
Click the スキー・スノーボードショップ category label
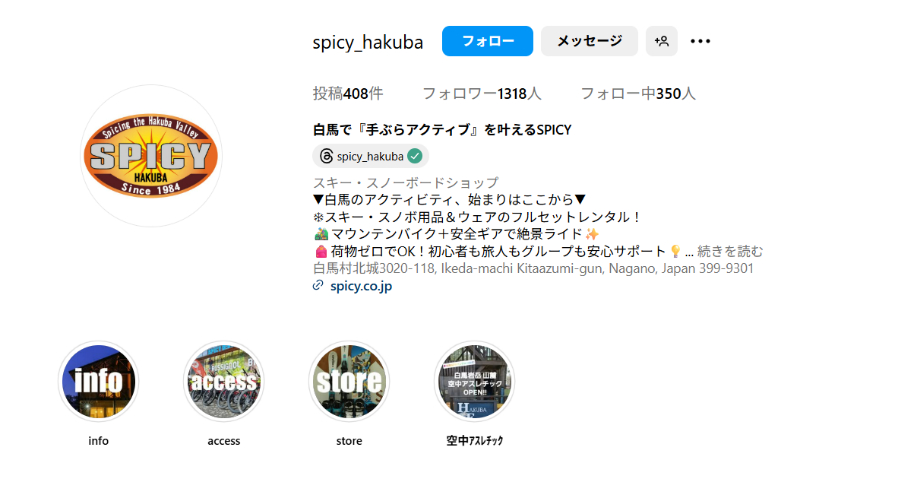pyautogui.click(x=405, y=183)
